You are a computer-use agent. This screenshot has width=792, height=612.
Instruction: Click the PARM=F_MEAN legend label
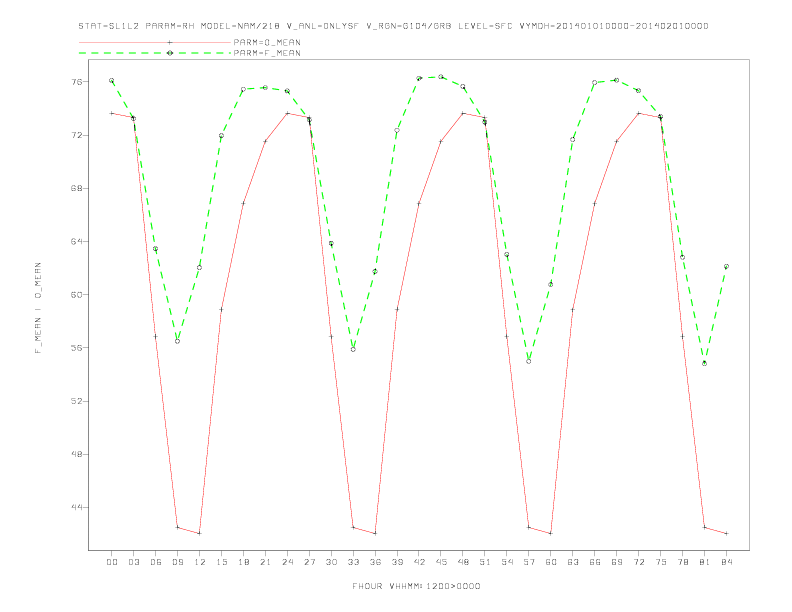point(267,53)
